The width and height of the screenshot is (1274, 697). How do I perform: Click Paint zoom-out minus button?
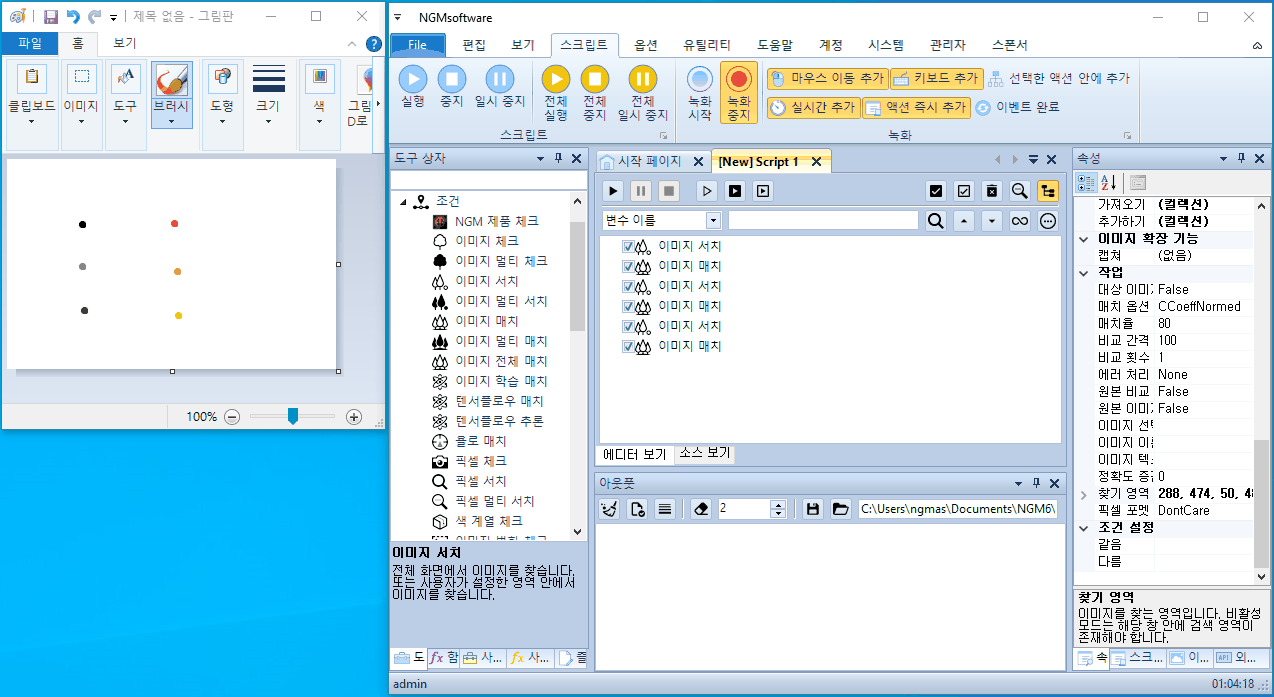tap(232, 417)
